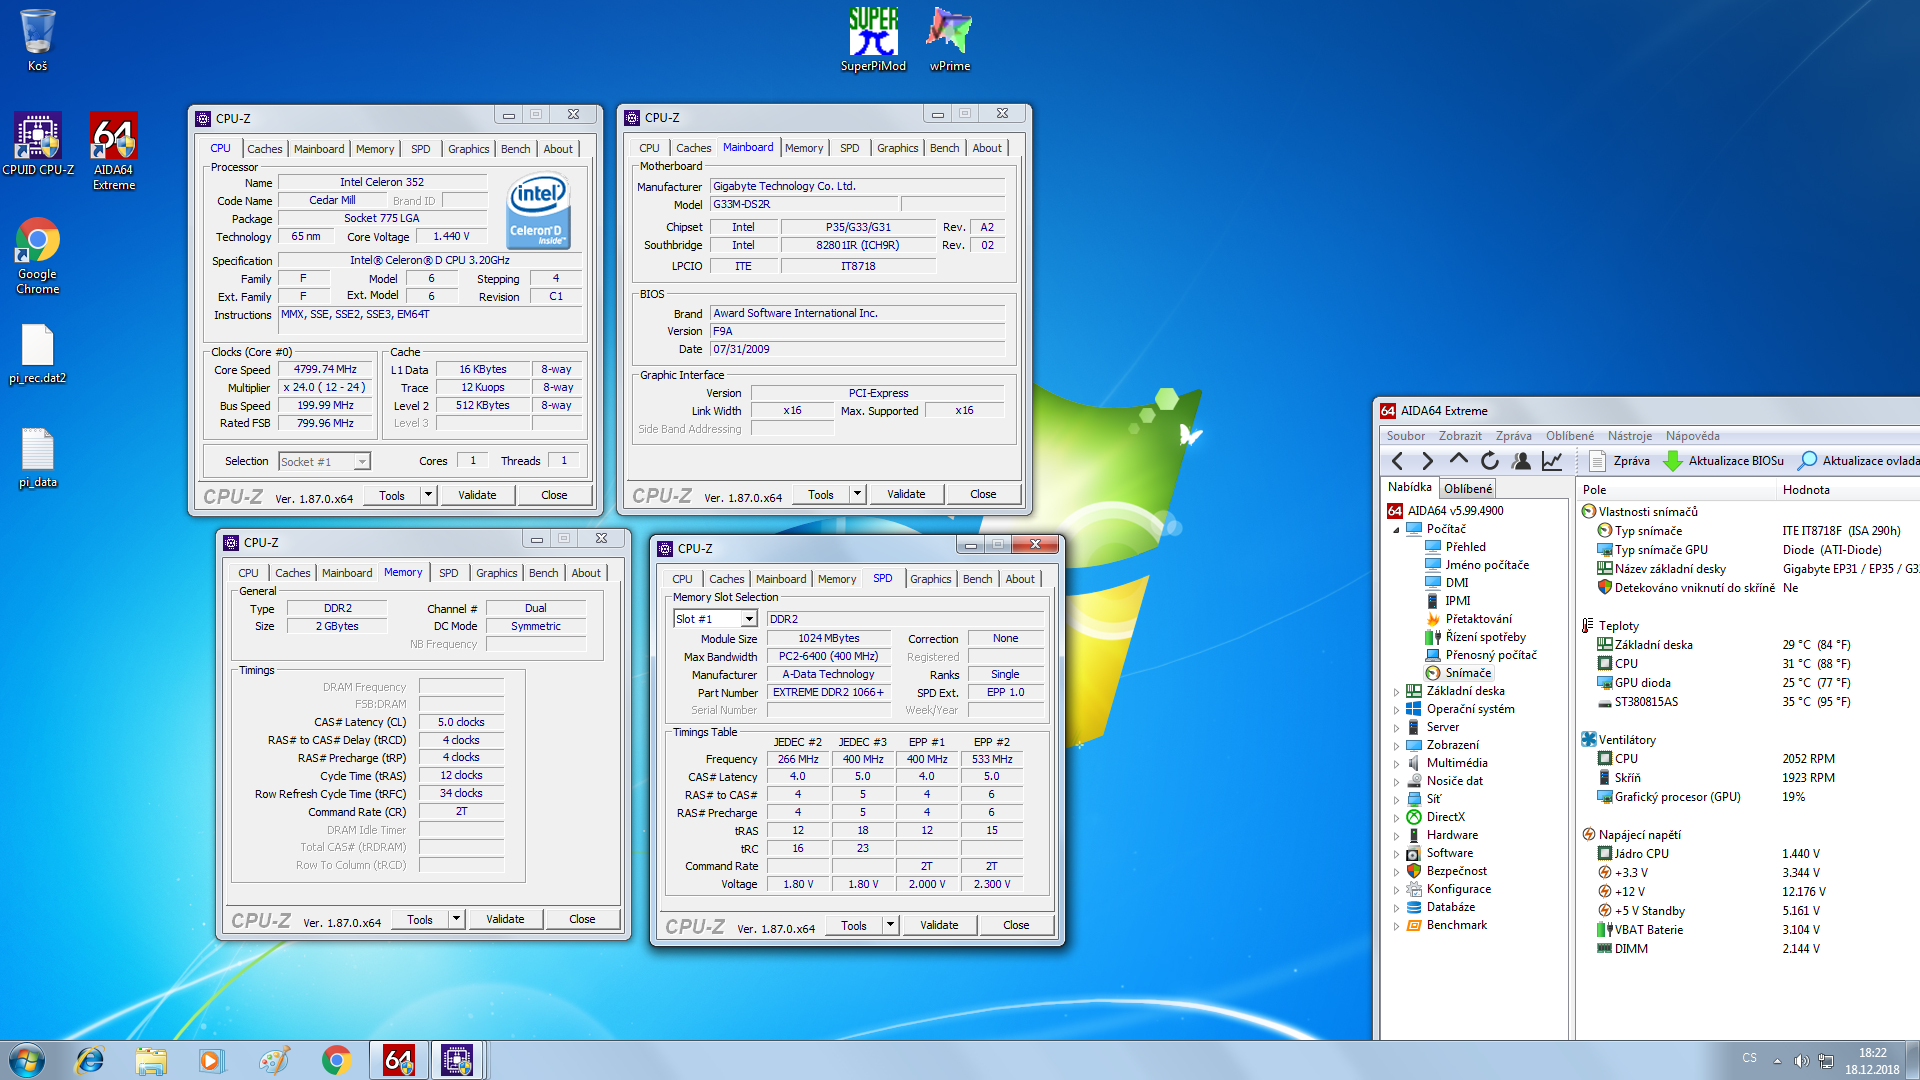Show hidden tray icons arrow

pyautogui.click(x=1777, y=1061)
